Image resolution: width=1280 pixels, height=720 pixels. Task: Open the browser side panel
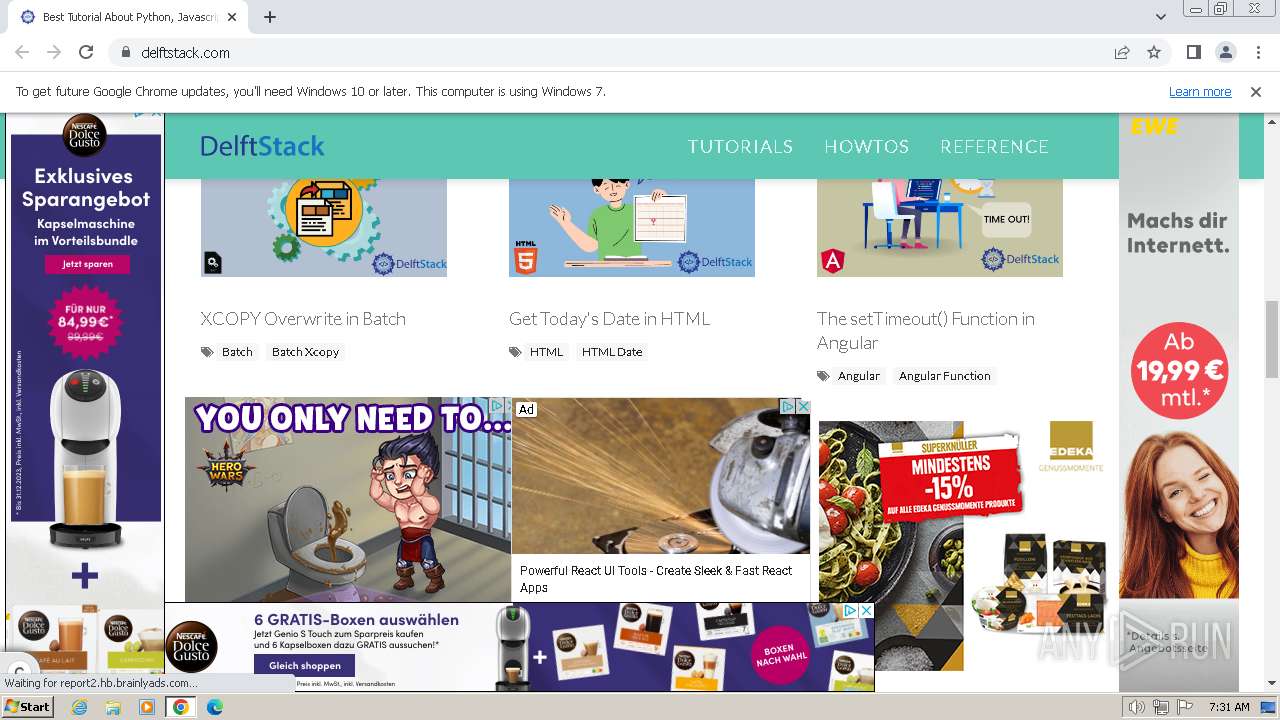pyautogui.click(x=1193, y=52)
